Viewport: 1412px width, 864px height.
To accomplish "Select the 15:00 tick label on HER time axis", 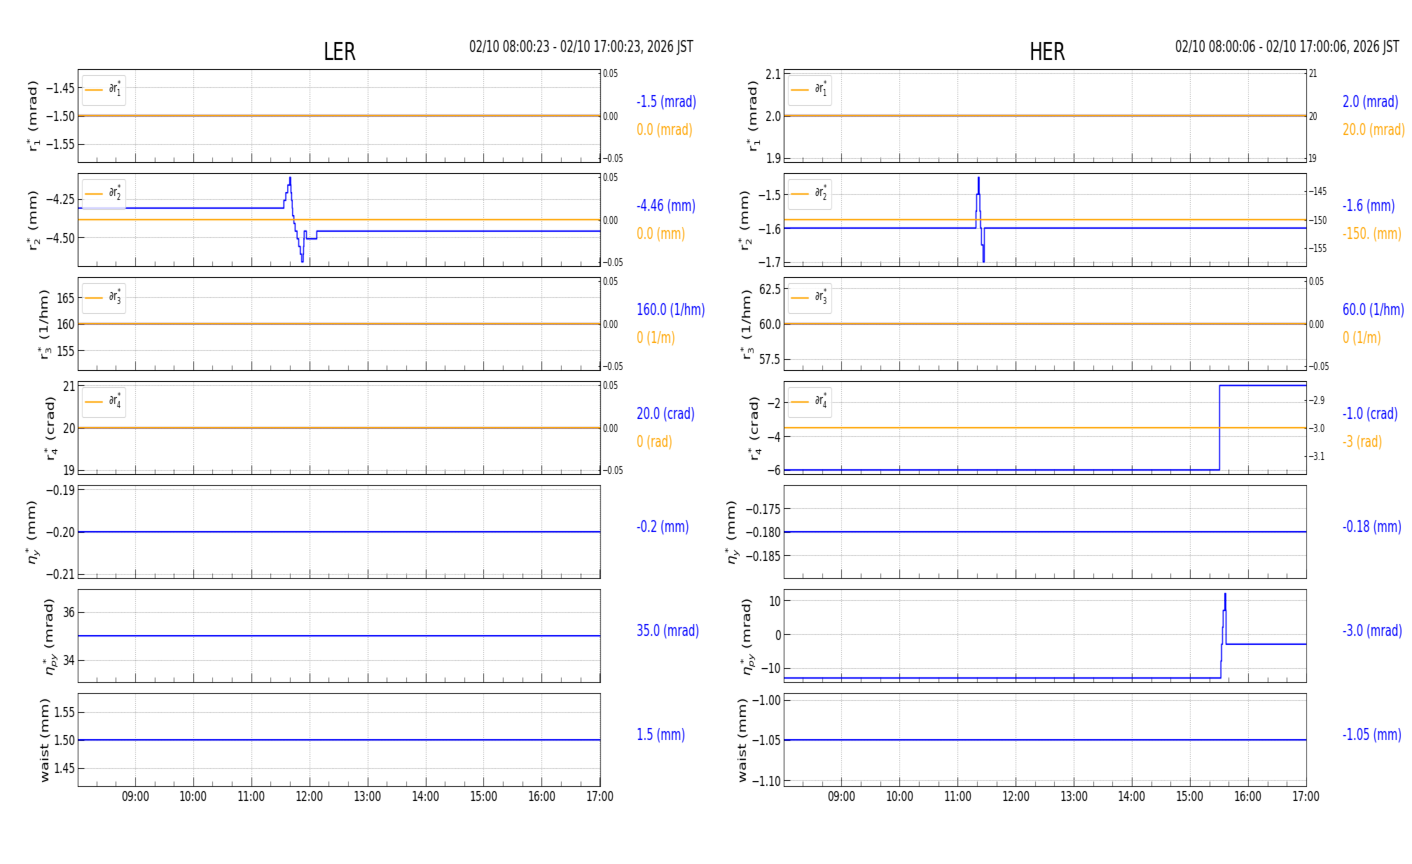I will [1189, 797].
